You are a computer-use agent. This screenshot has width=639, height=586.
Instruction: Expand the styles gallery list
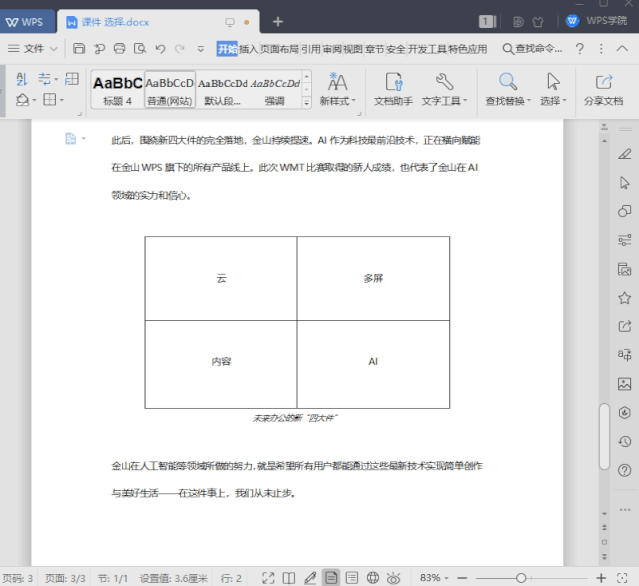click(307, 103)
